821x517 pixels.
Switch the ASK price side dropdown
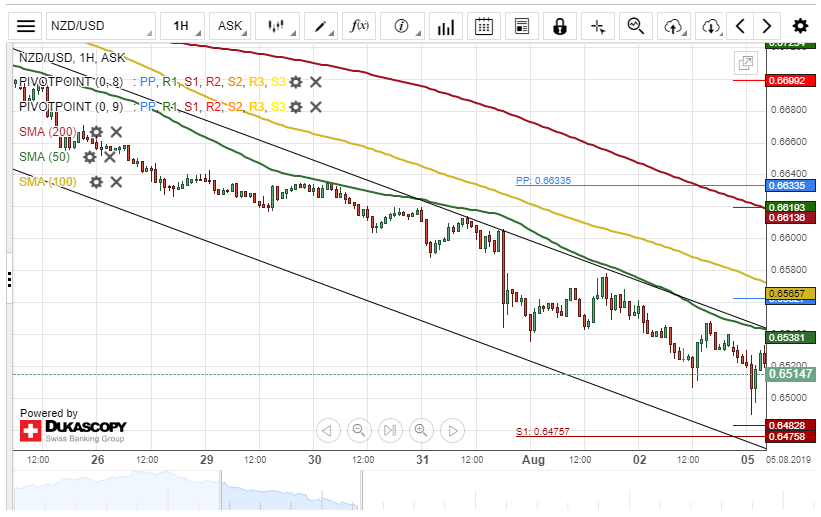(230, 26)
